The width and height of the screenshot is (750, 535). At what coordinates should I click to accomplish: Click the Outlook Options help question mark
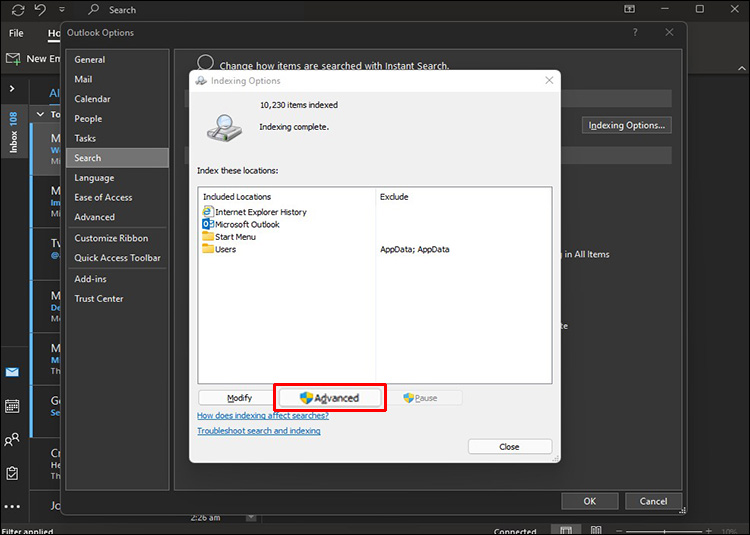[x=635, y=33]
